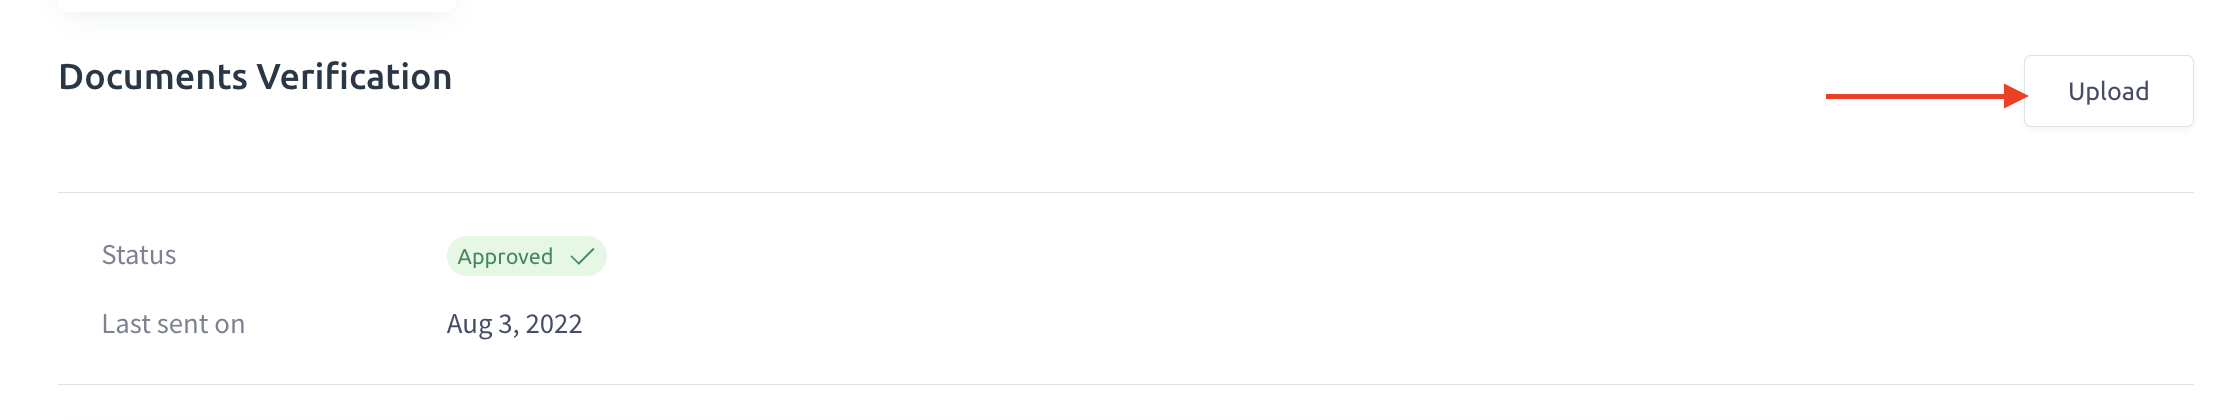Click the word Documents in the heading
The width and height of the screenshot is (2238, 420).
153,77
